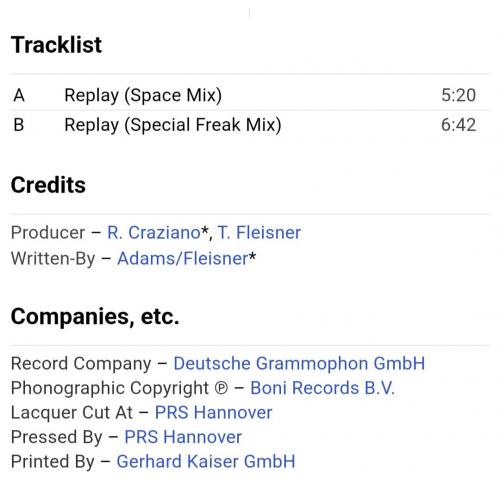This screenshot has width=500, height=500.
Task: Click the Tracklist section heading
Action: (56, 45)
